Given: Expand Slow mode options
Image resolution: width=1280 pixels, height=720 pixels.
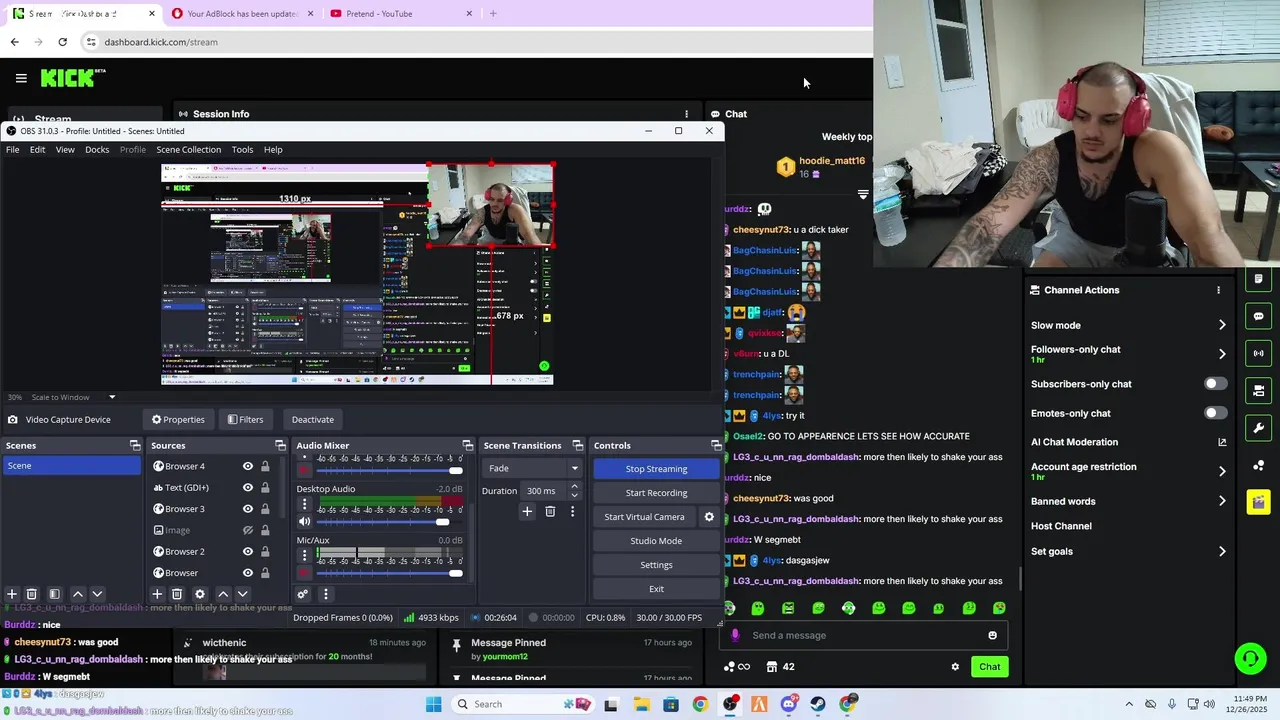Looking at the screenshot, I should tap(1222, 325).
